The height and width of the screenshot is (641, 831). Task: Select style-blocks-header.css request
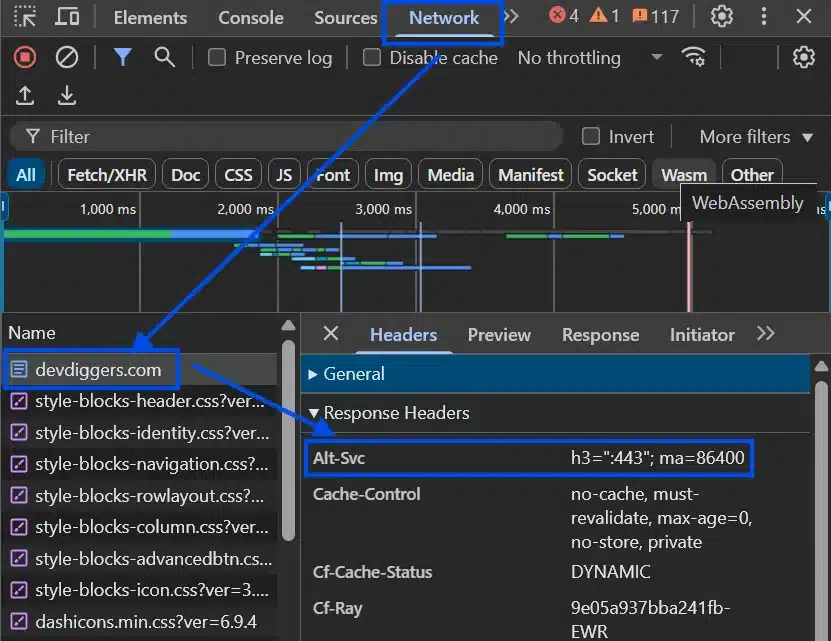click(140, 401)
